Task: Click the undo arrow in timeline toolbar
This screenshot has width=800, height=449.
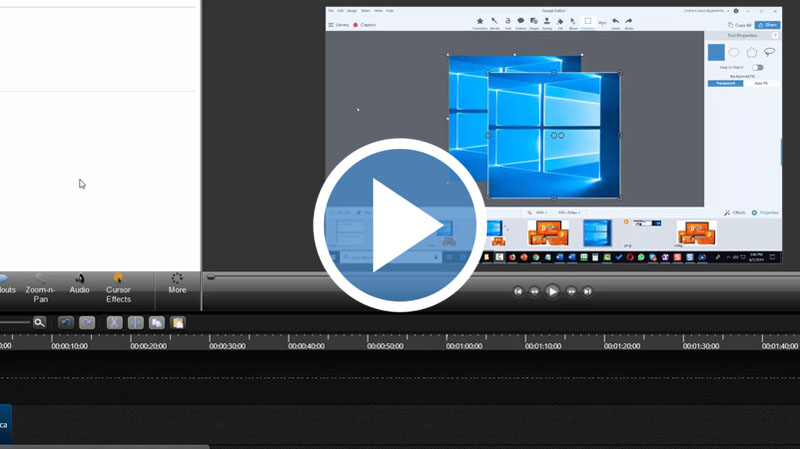Action: [66, 323]
